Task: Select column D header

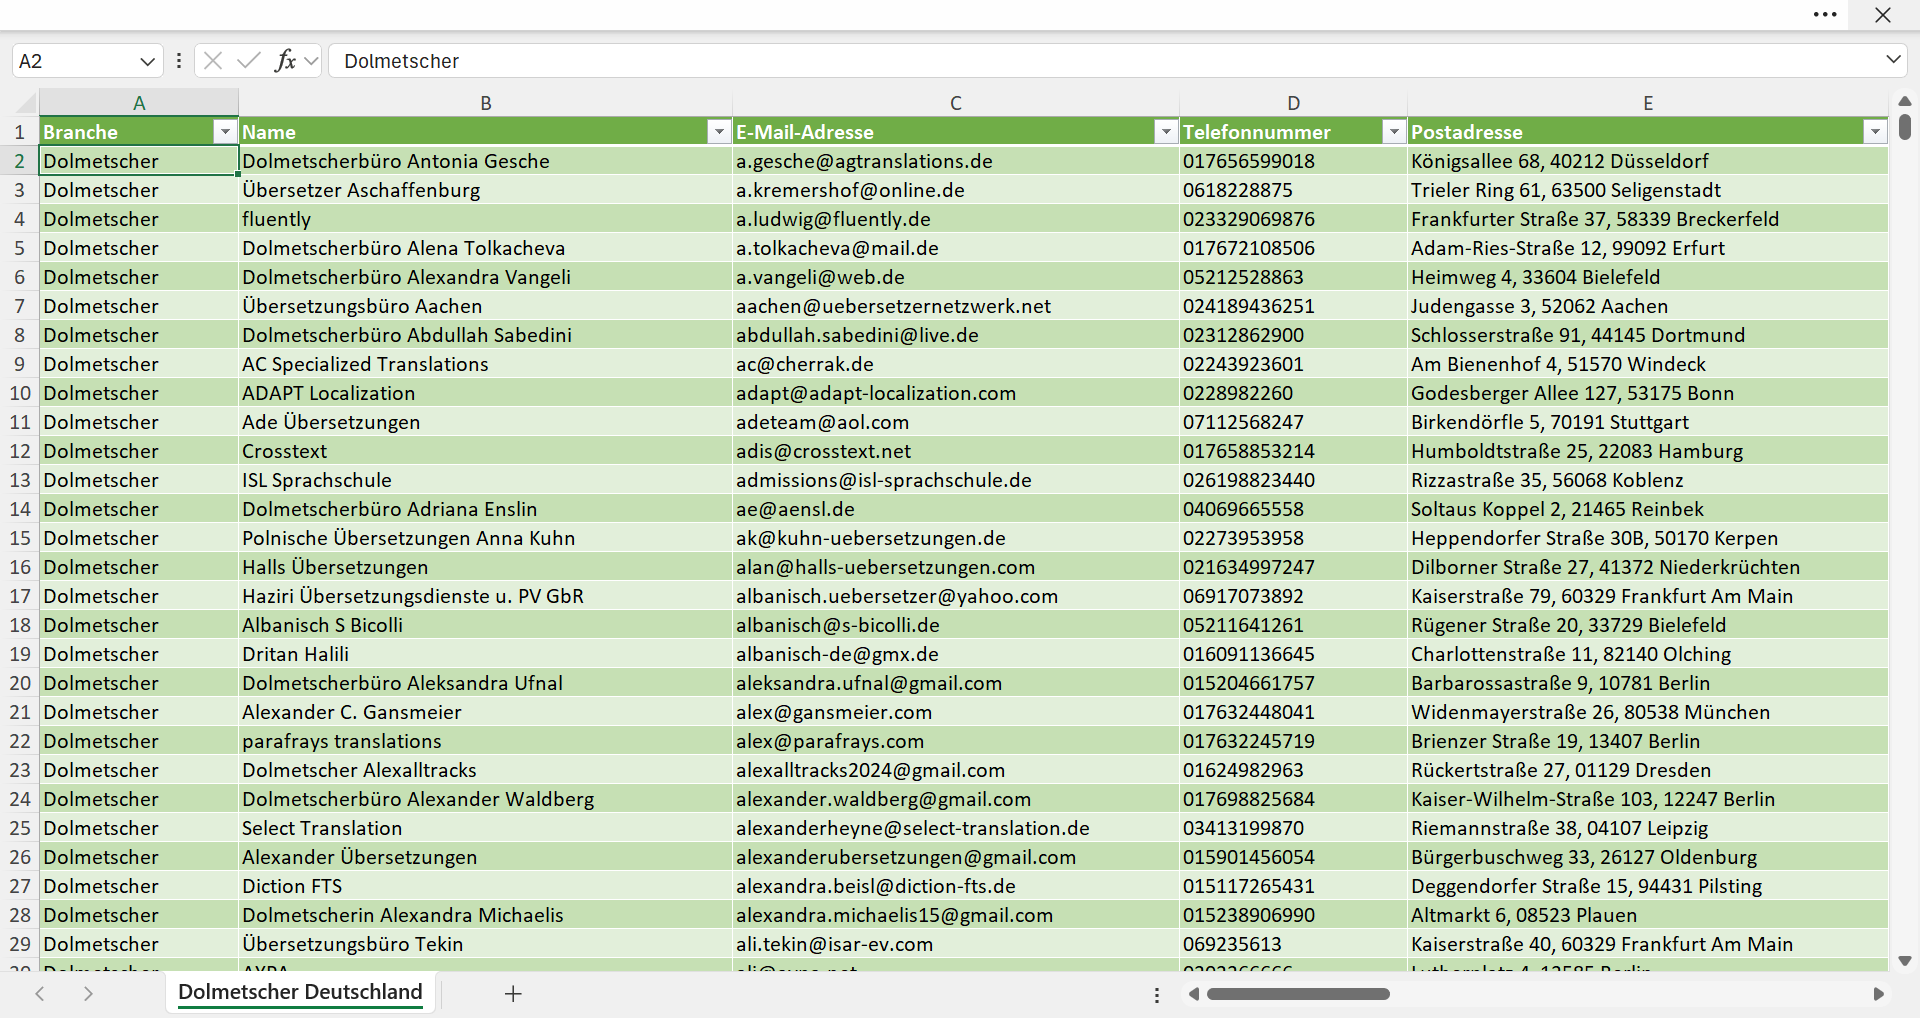Action: click(1293, 103)
